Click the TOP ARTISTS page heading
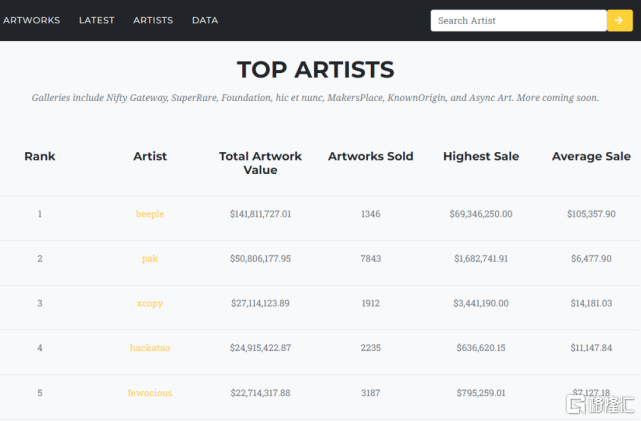641x421 pixels. [x=315, y=69]
